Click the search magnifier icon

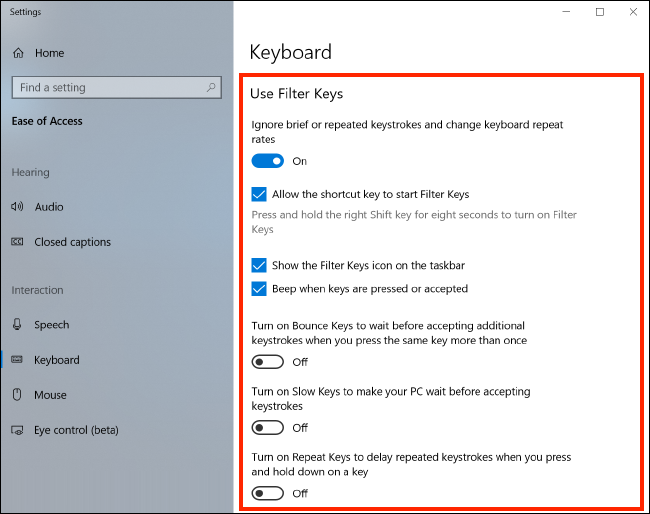211,87
